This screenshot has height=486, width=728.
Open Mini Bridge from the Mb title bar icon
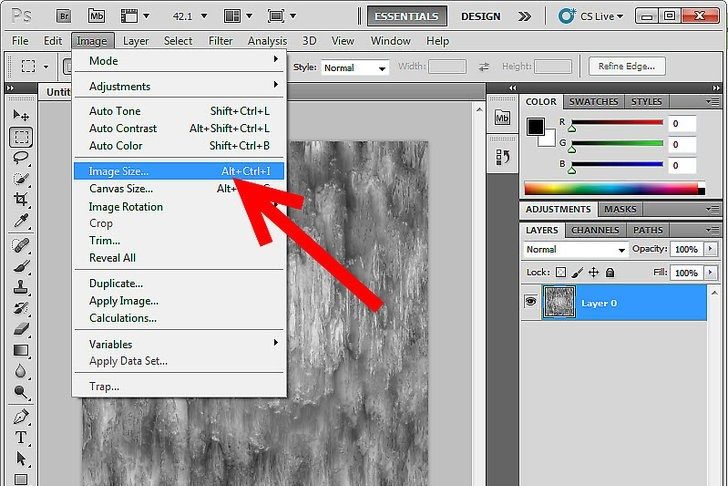(96, 16)
